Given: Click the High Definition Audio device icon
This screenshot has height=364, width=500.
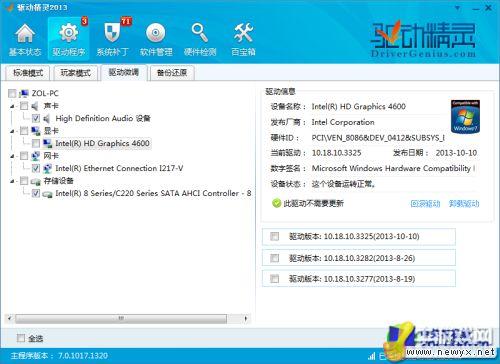Looking at the screenshot, I should pos(47,118).
